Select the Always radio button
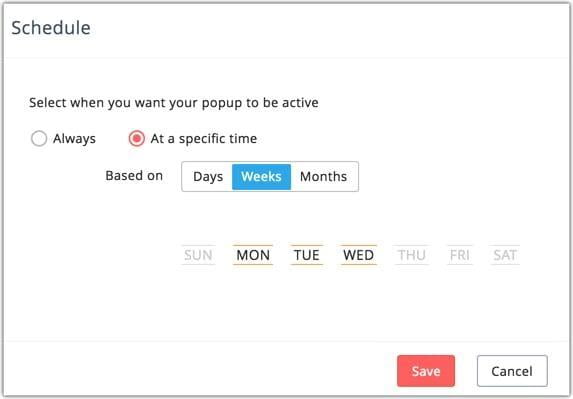 pyautogui.click(x=39, y=138)
